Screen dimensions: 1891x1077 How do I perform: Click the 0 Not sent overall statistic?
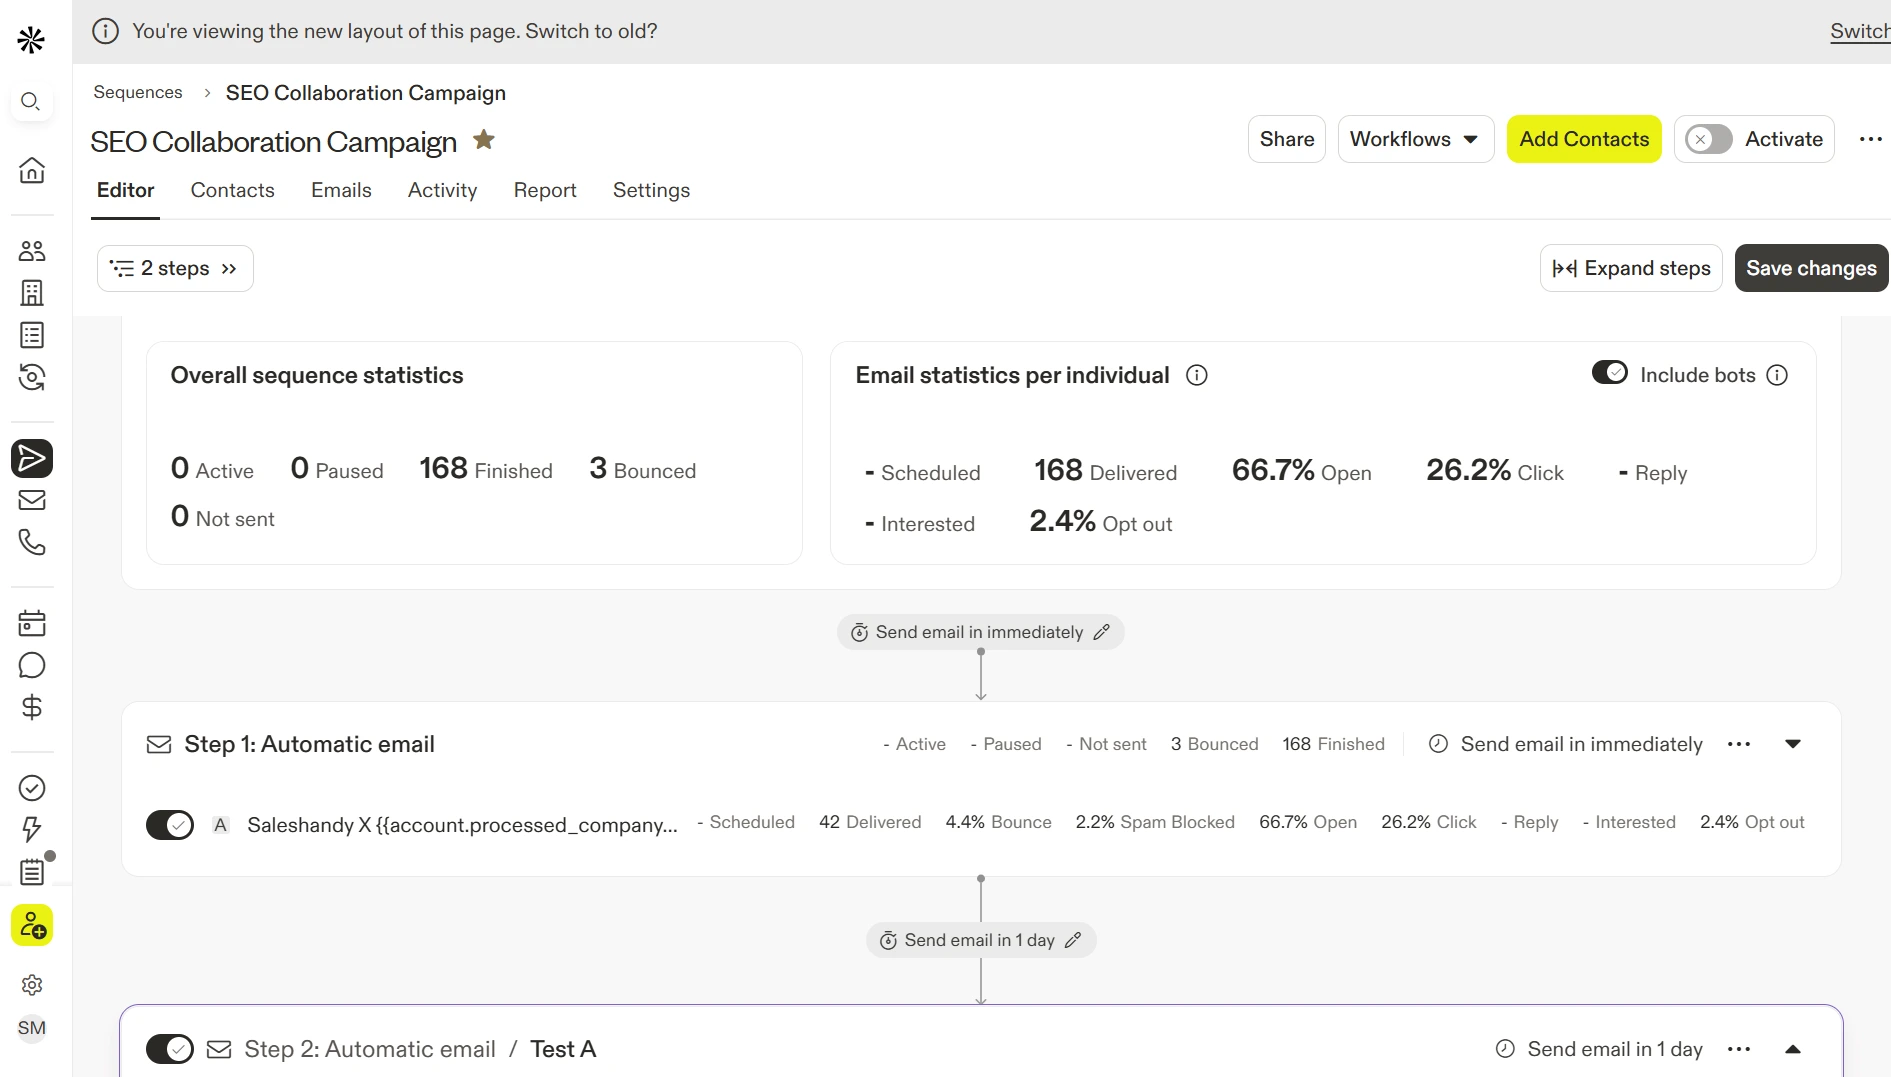222,517
